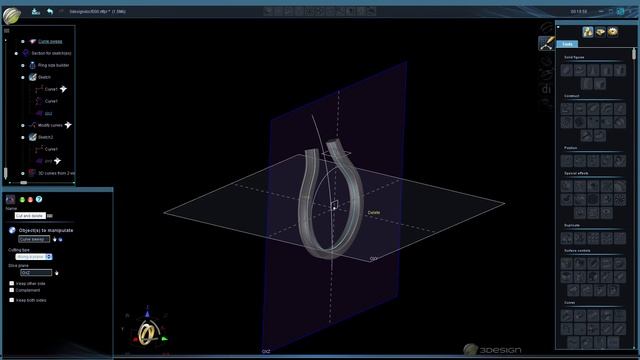Click the save file icon in top bar
The height and width of the screenshot is (360, 640).
36,11
